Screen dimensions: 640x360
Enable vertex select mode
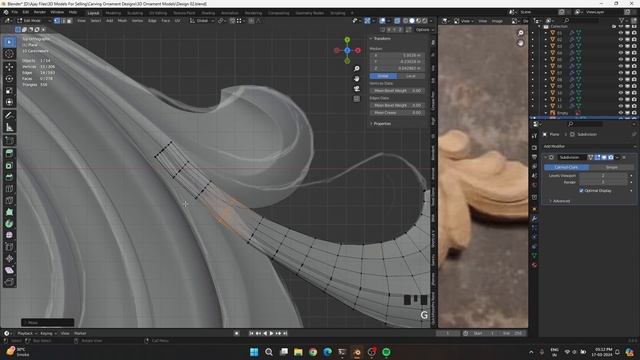(57, 20)
